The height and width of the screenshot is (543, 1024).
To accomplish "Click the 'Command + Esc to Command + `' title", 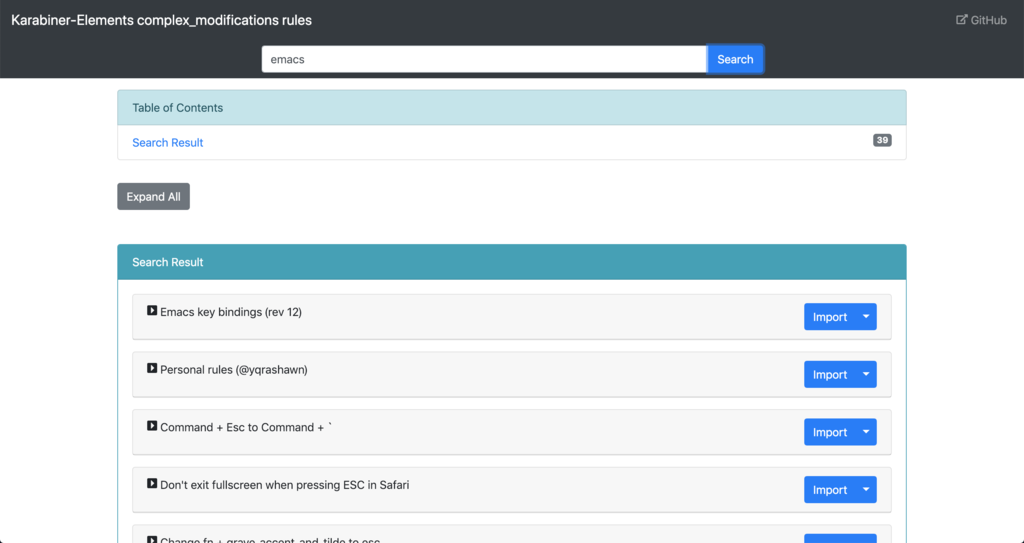I will click(246, 427).
